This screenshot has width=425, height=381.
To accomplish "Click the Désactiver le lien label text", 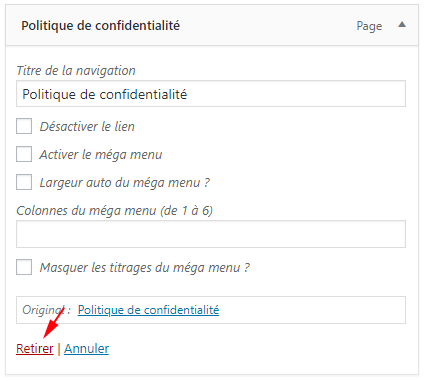I will [x=87, y=126].
